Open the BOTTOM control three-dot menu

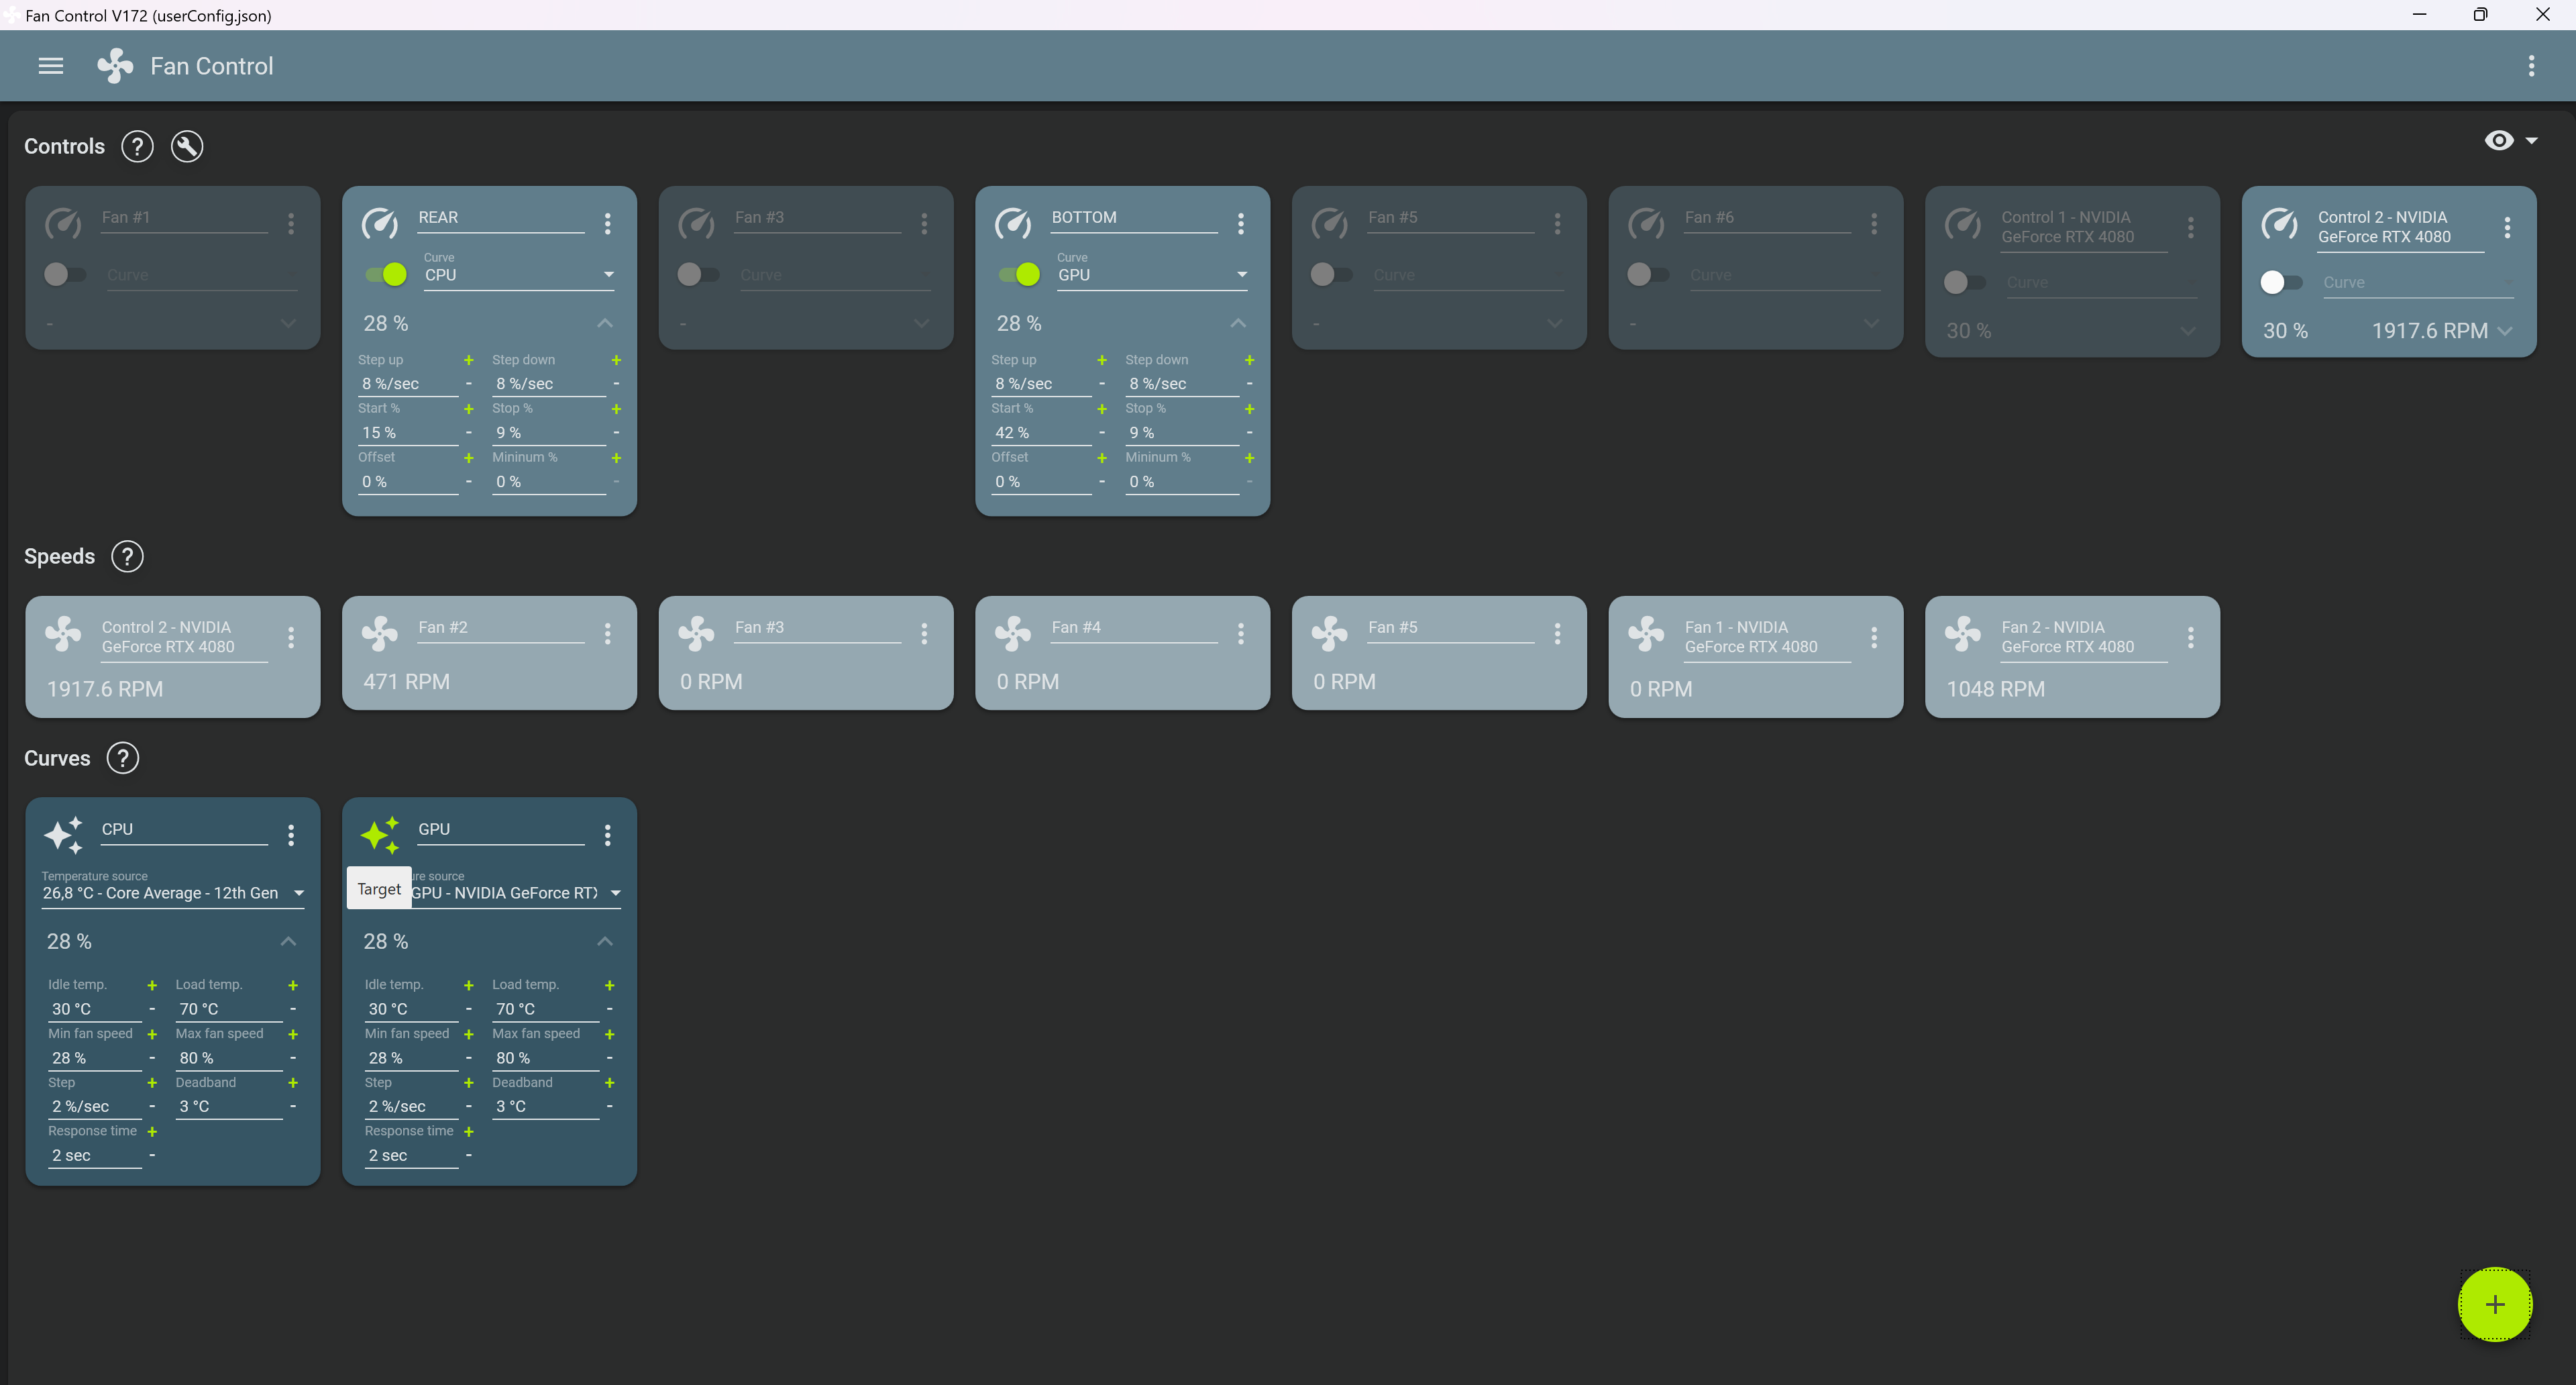point(1240,223)
